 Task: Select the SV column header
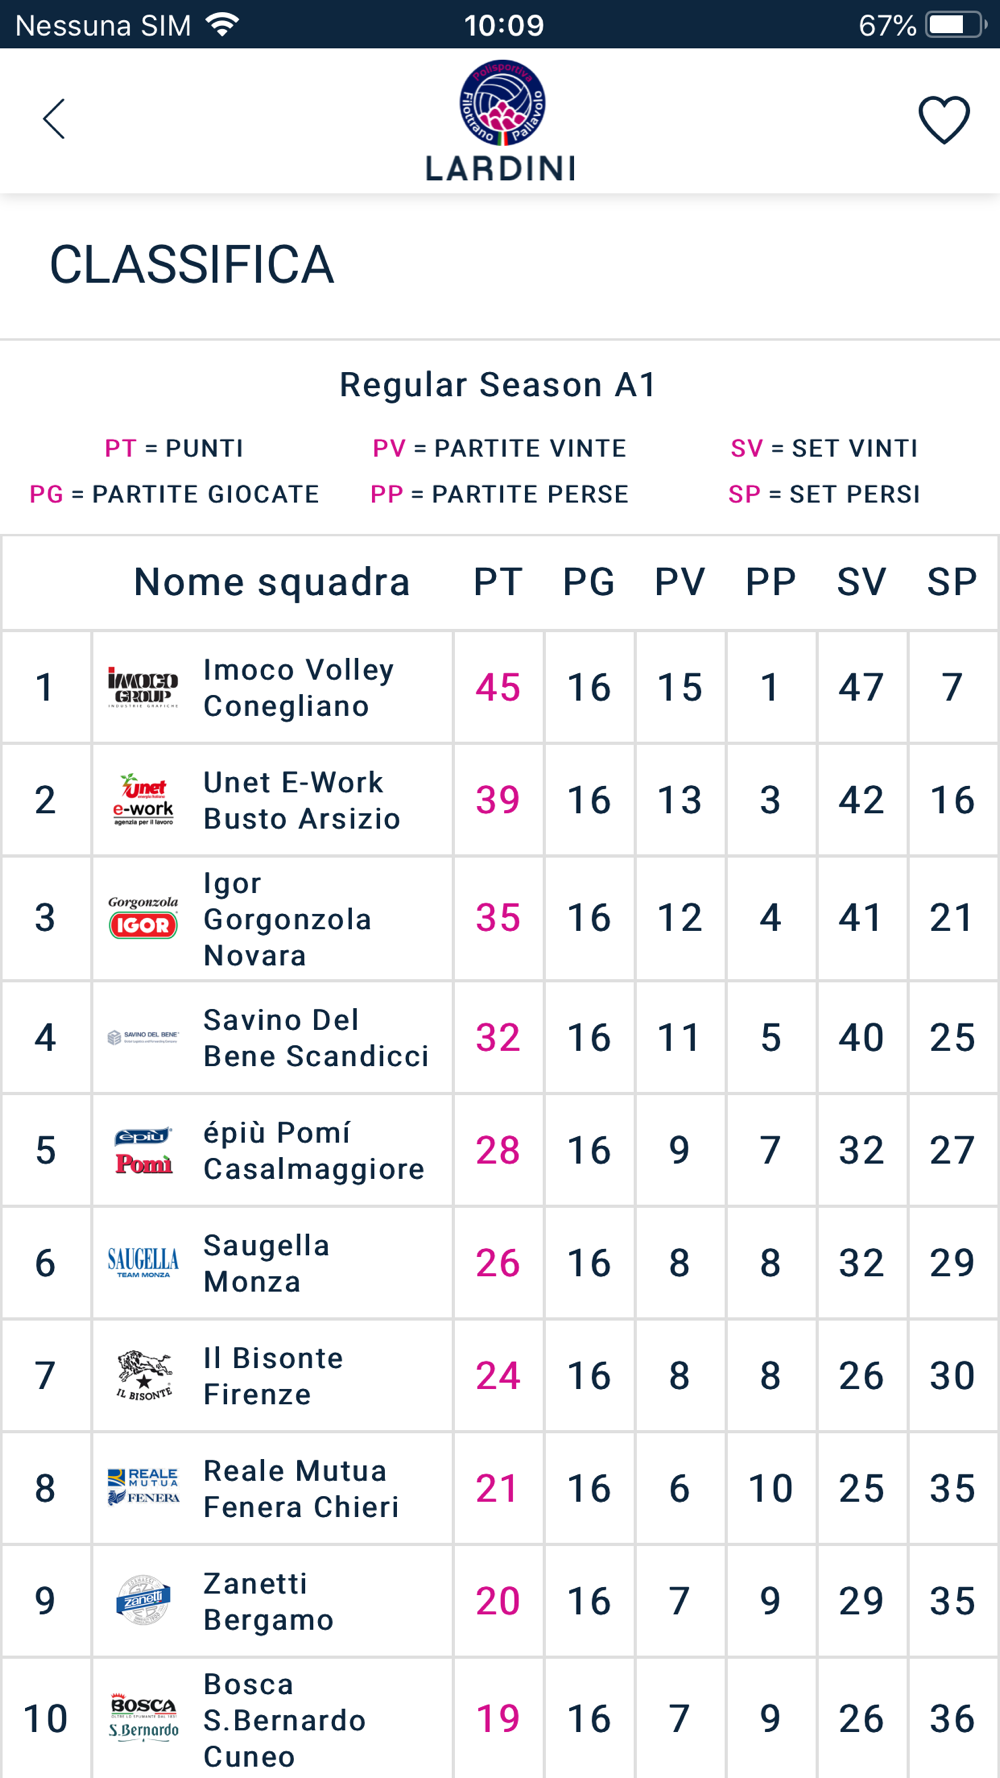(x=862, y=582)
